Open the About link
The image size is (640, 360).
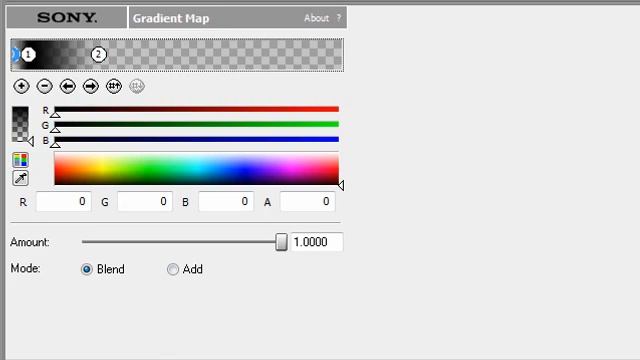pyautogui.click(x=316, y=18)
